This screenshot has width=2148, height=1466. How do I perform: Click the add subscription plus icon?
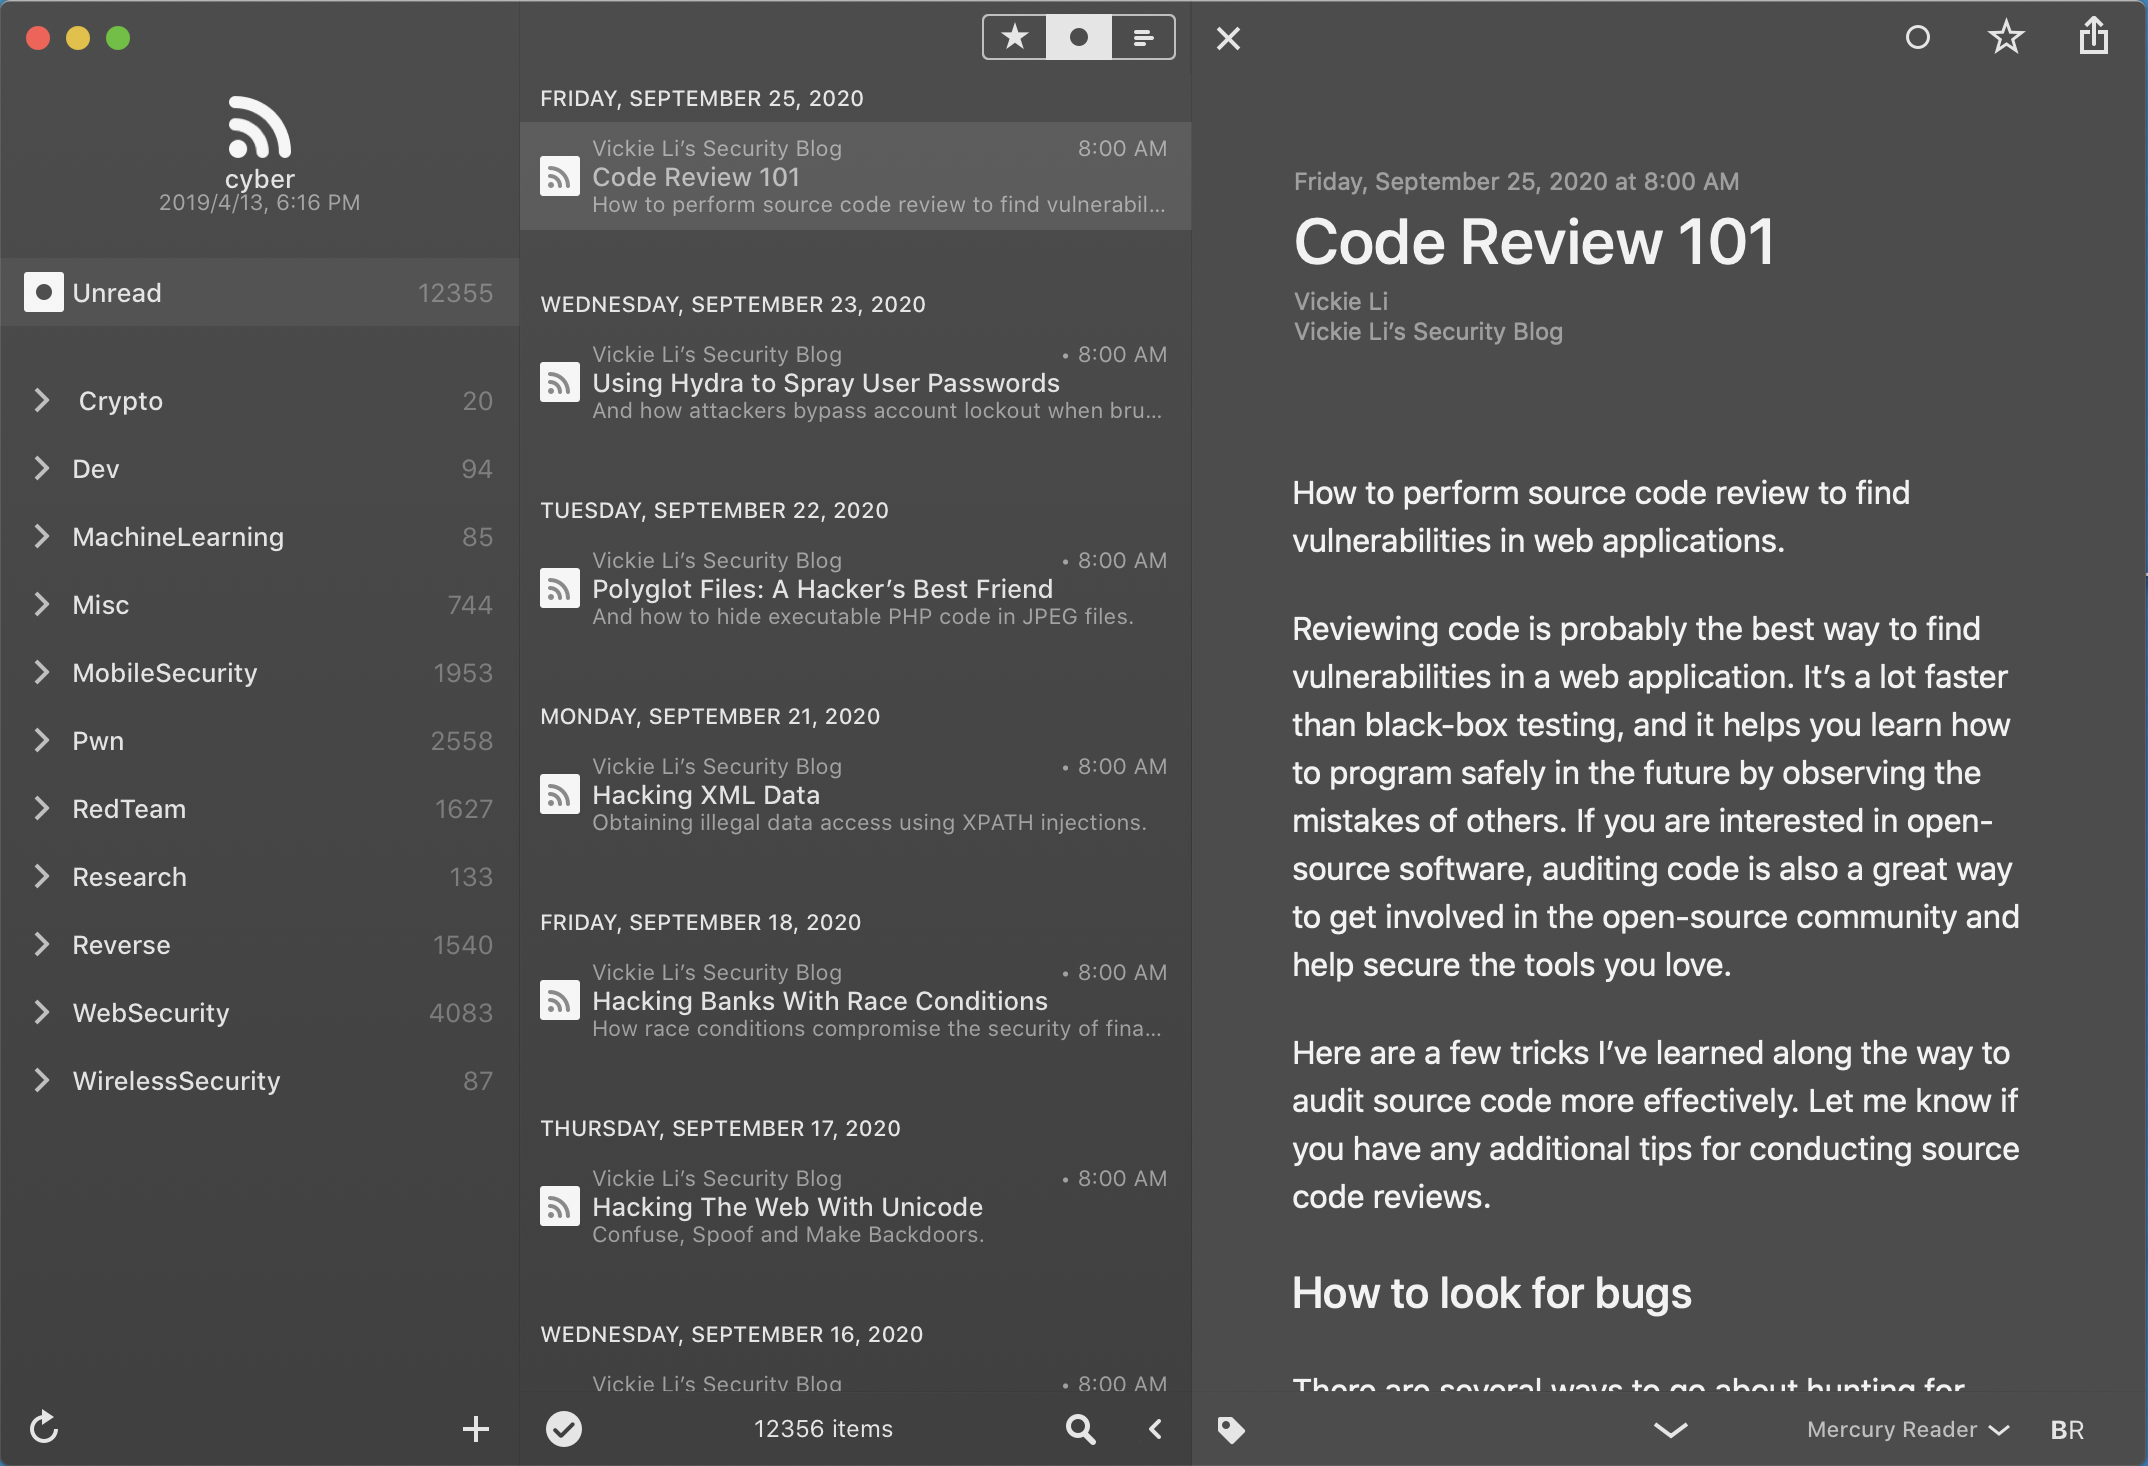coord(476,1428)
